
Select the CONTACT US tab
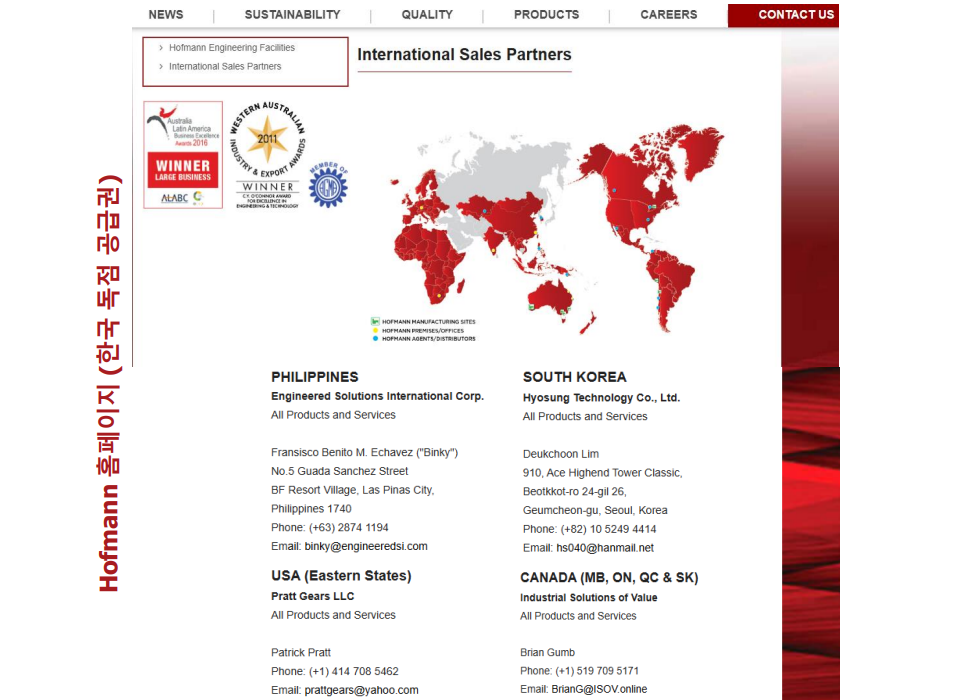tap(783, 15)
